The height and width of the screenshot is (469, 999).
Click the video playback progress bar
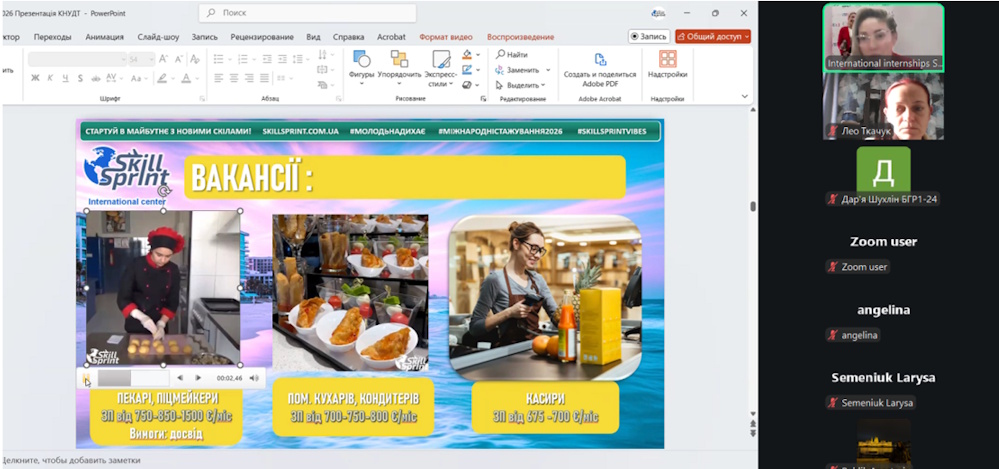point(130,378)
